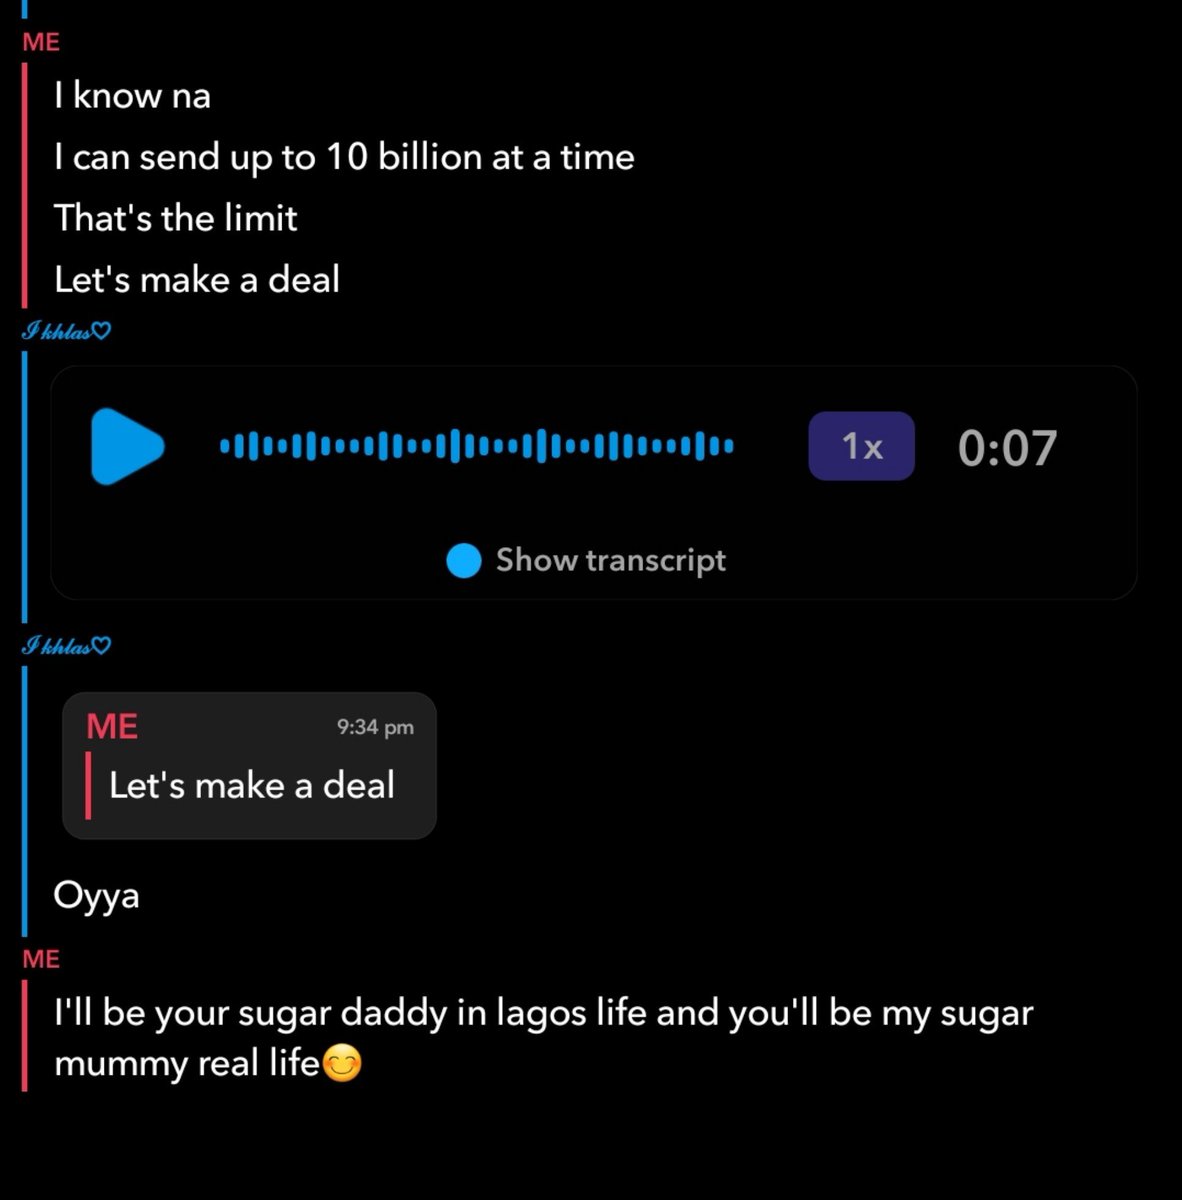The image size is (1182, 1200).
Task: Tap the Ikhlas sender name above voice note
Action: tap(66, 331)
